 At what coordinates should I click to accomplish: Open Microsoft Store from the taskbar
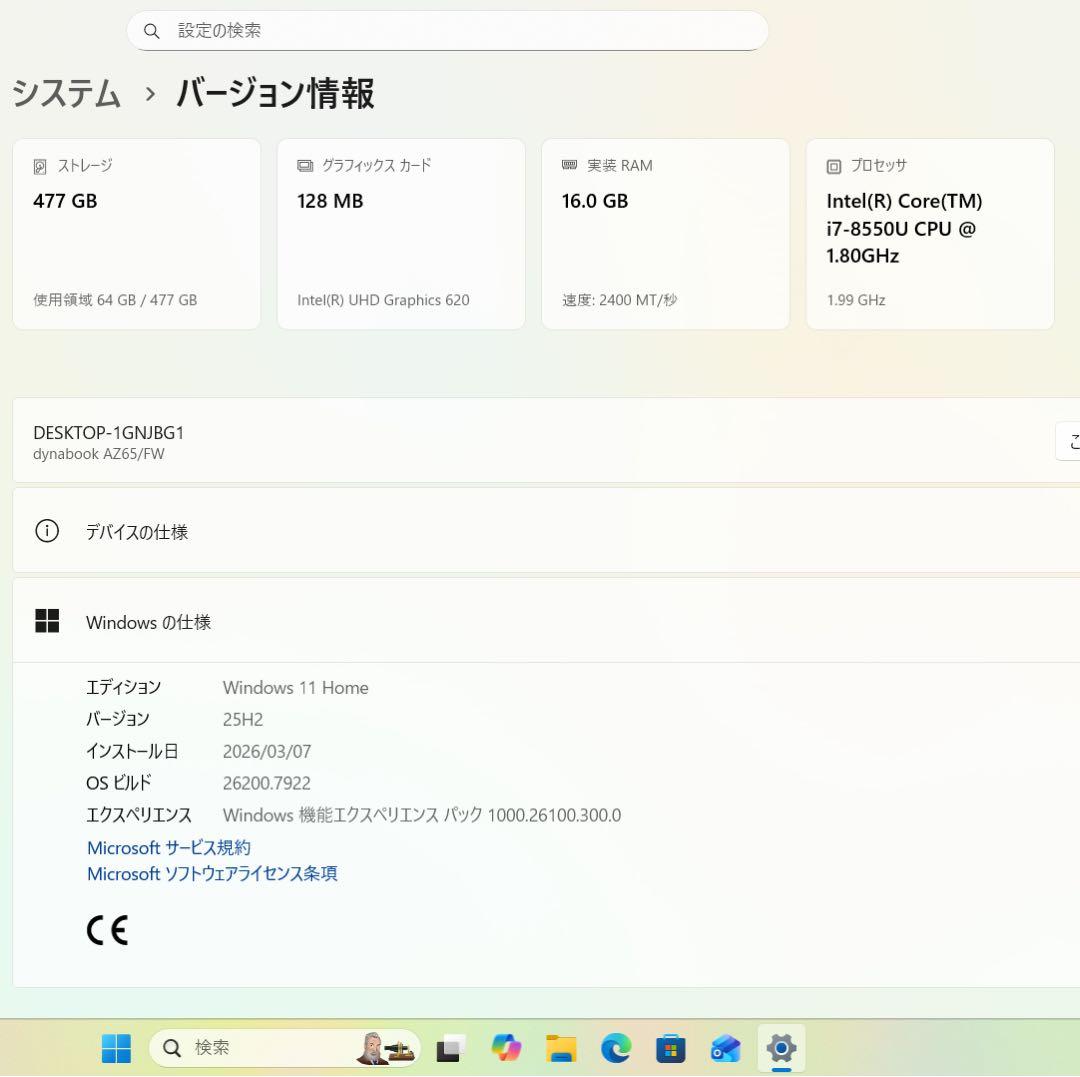[671, 1048]
